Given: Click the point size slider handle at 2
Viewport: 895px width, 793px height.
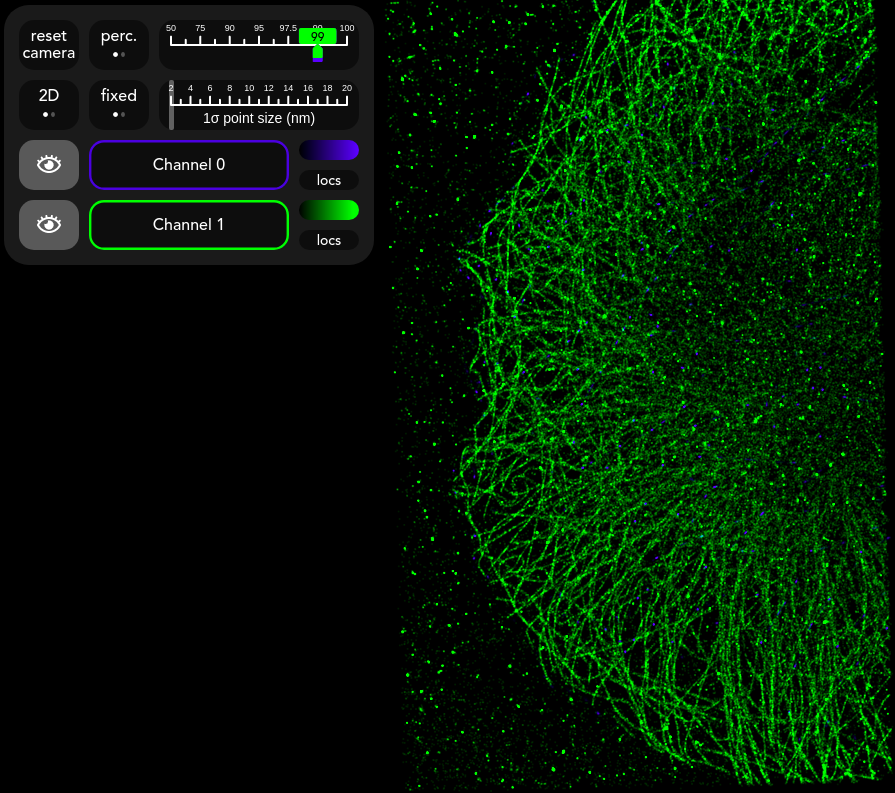Looking at the screenshot, I should click(171, 104).
